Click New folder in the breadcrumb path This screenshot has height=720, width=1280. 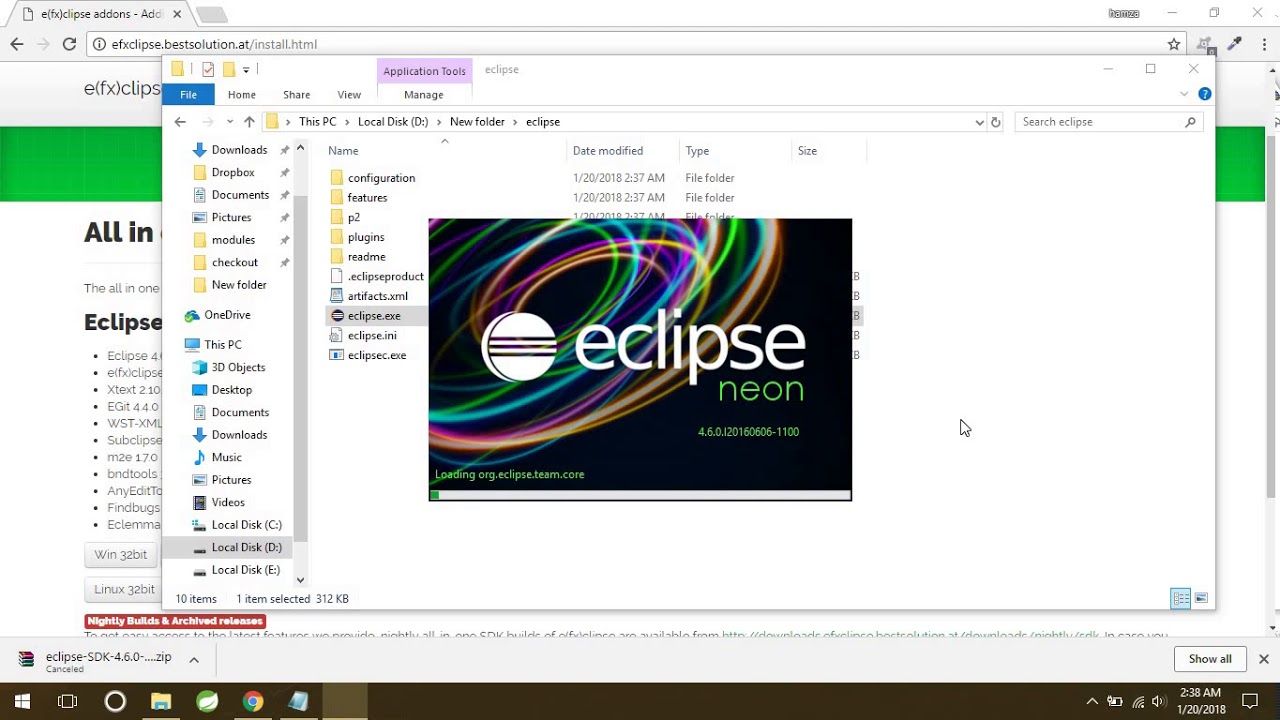(477, 122)
